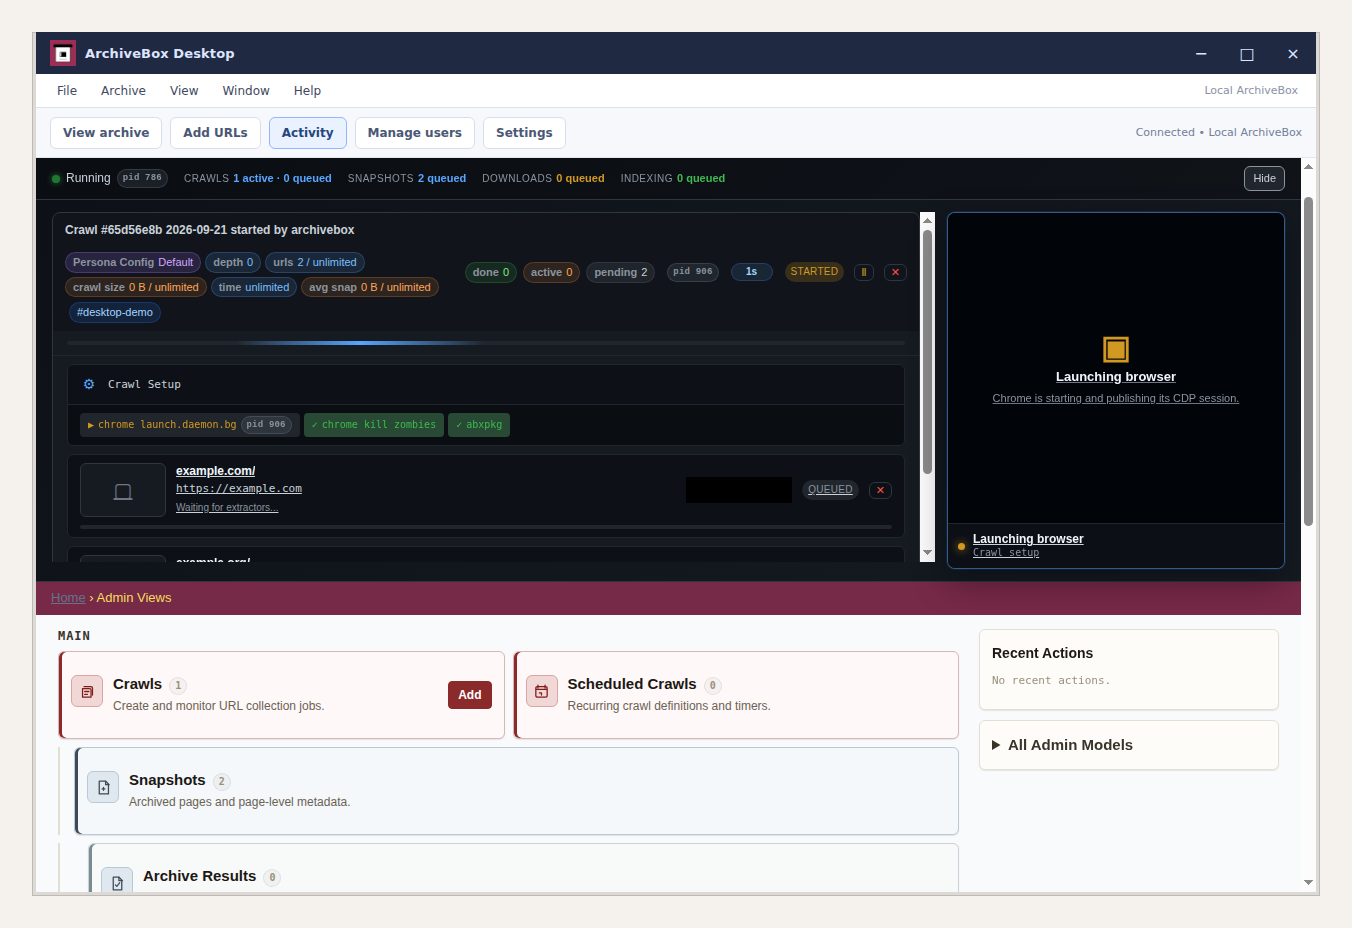Hide the activity monitor panel
This screenshot has height=928, width=1352.
point(1264,178)
